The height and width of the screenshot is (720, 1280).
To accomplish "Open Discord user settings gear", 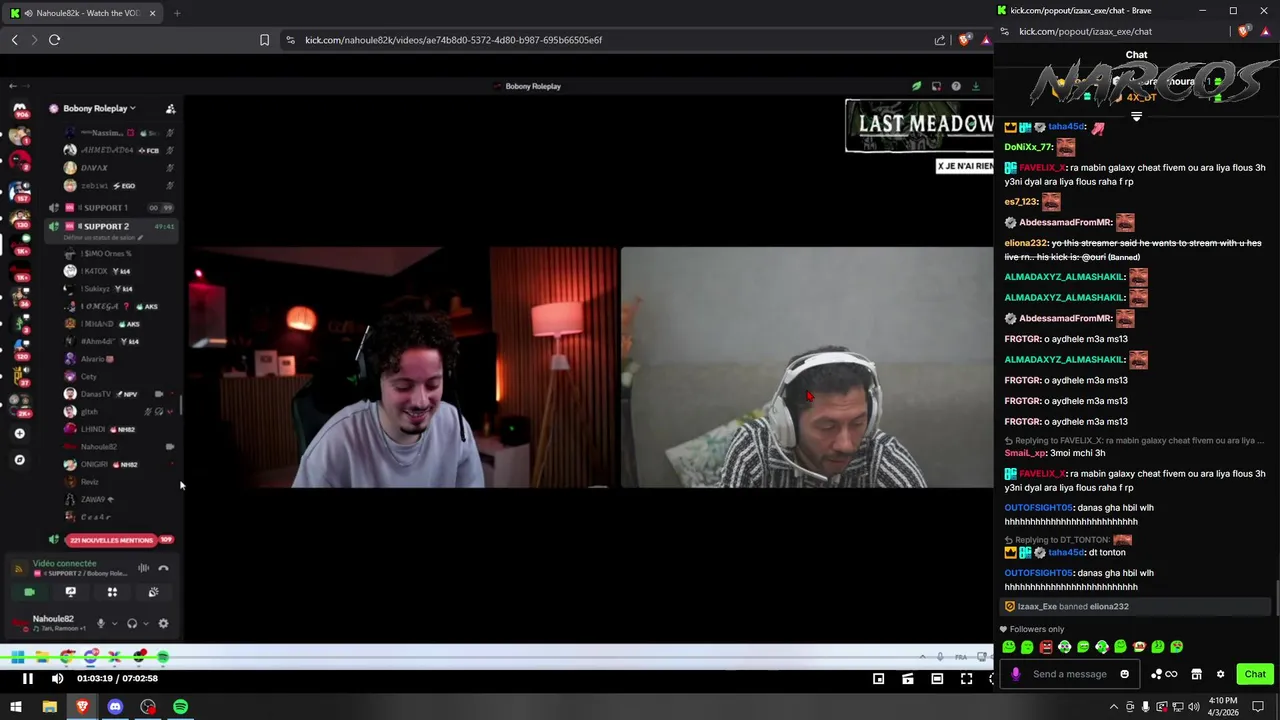I will pos(163,624).
